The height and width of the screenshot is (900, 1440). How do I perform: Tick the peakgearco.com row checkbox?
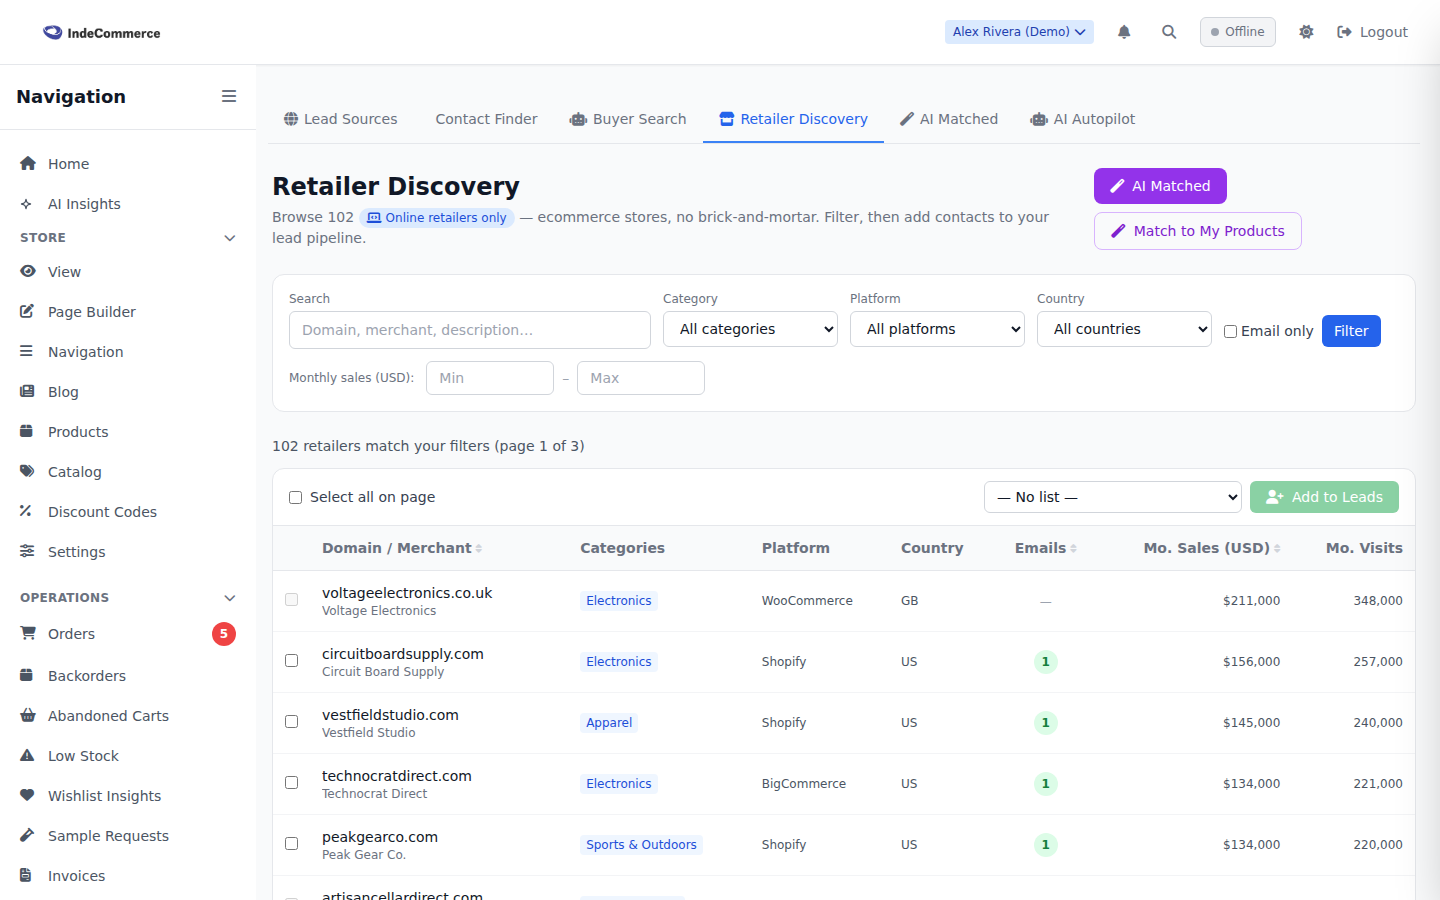[291, 844]
